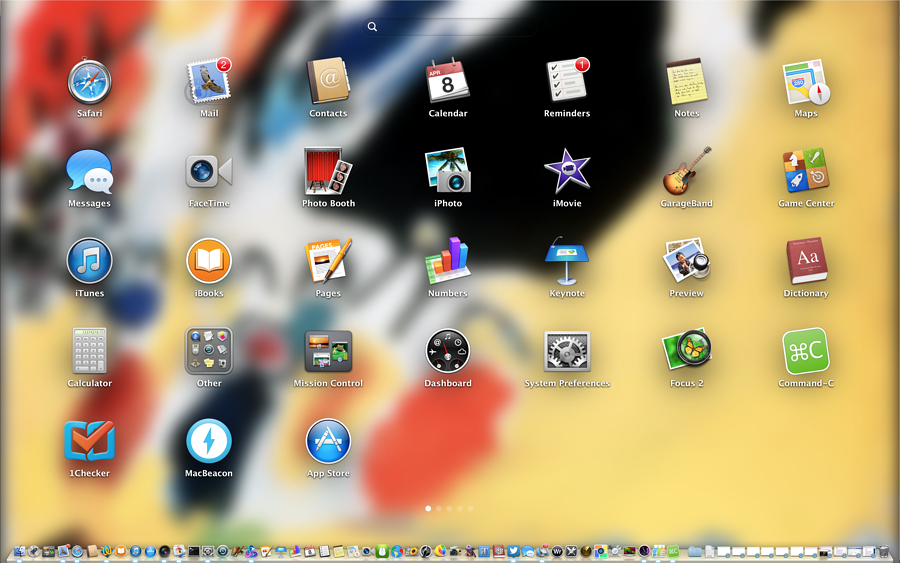
Task: Open System Preferences
Action: pyautogui.click(x=567, y=351)
